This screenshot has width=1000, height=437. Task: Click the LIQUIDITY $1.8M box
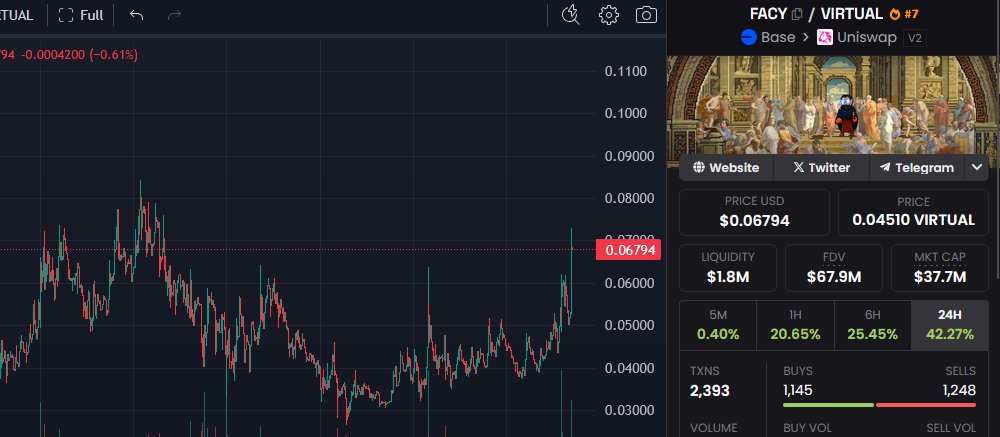[728, 268]
